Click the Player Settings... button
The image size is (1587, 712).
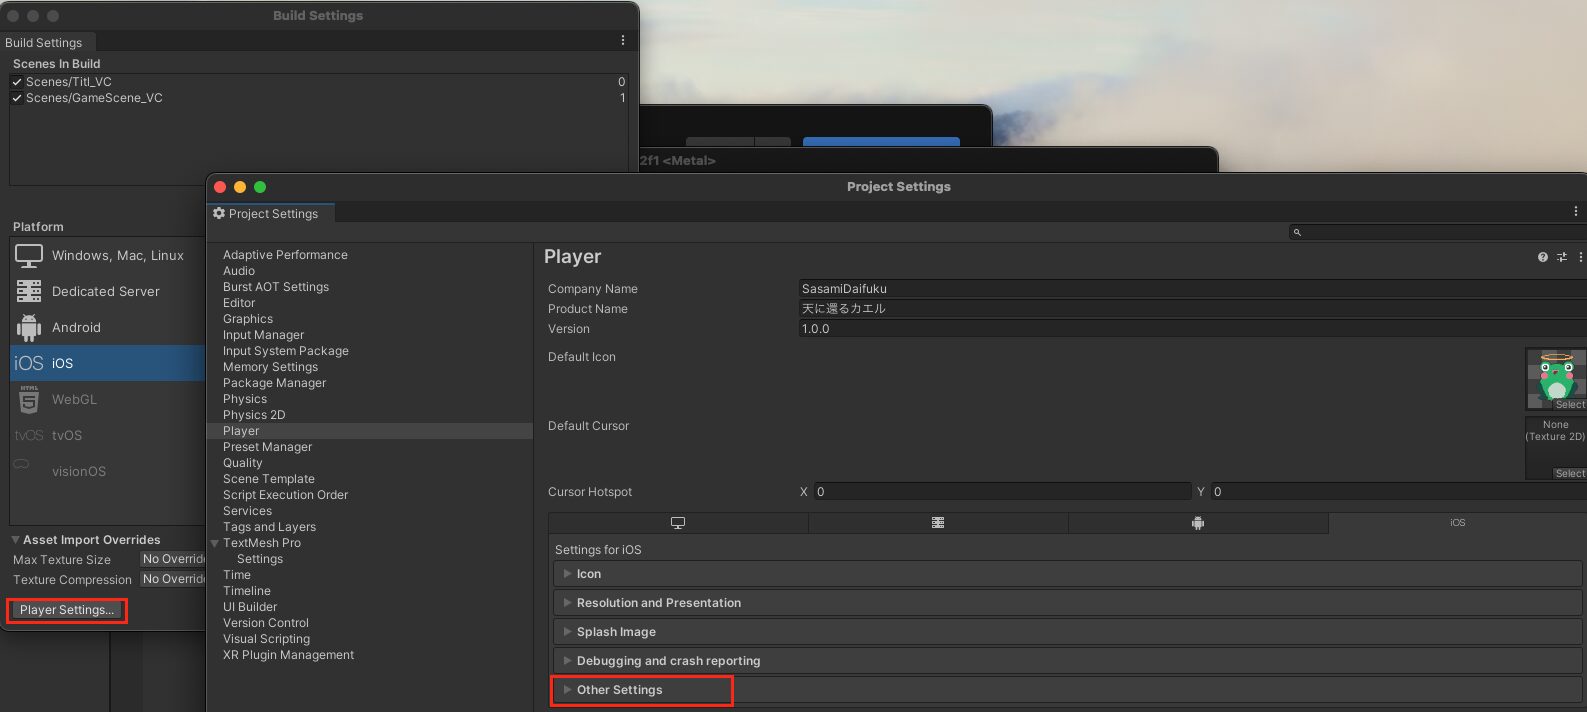(x=67, y=610)
